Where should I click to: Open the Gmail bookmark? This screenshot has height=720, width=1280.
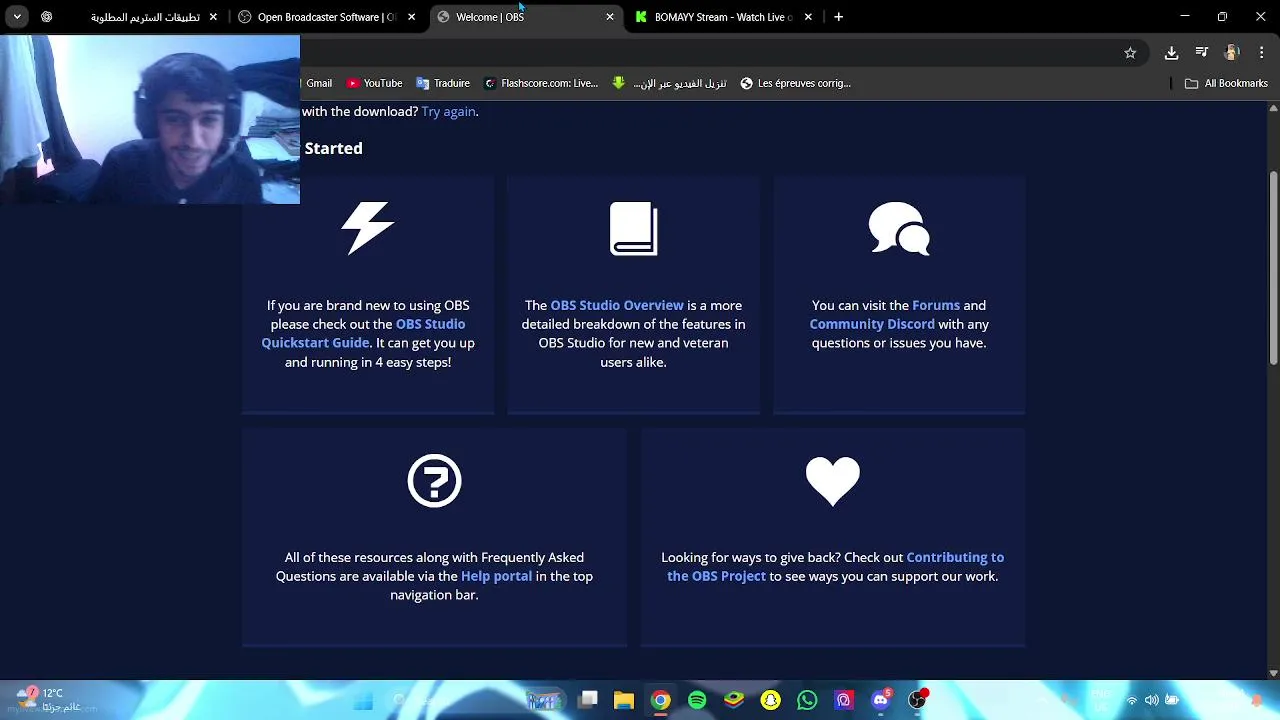point(318,83)
